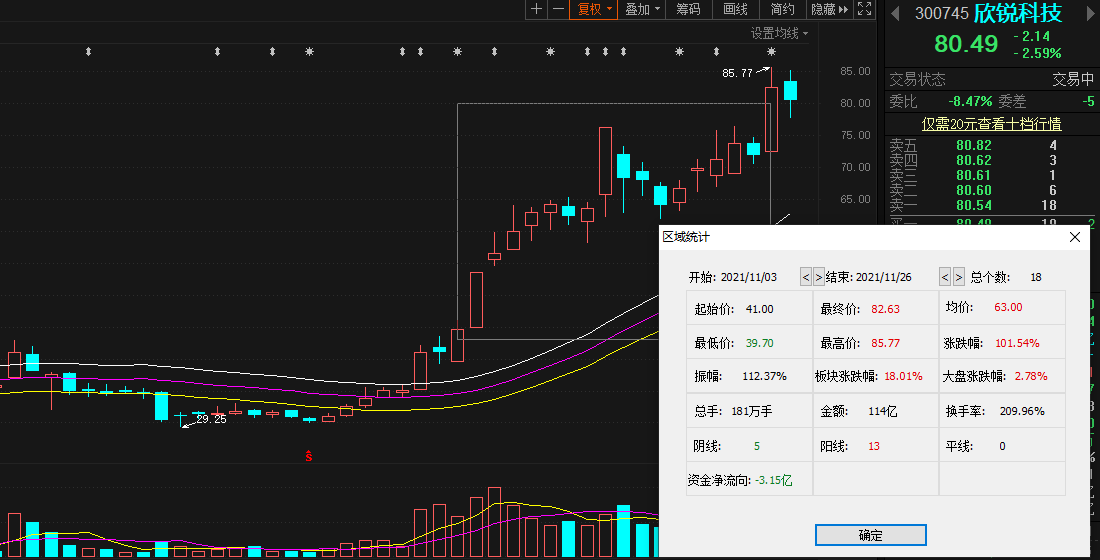The width and height of the screenshot is (1100, 560).
Task: Click the minus zoom-out chart icon
Action: (x=558, y=9)
